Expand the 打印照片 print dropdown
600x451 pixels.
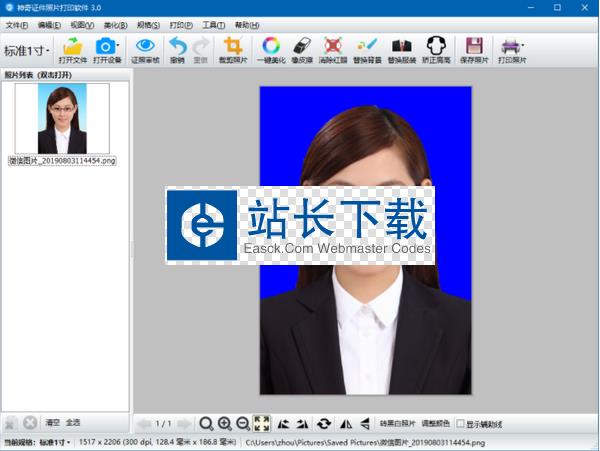[521, 46]
